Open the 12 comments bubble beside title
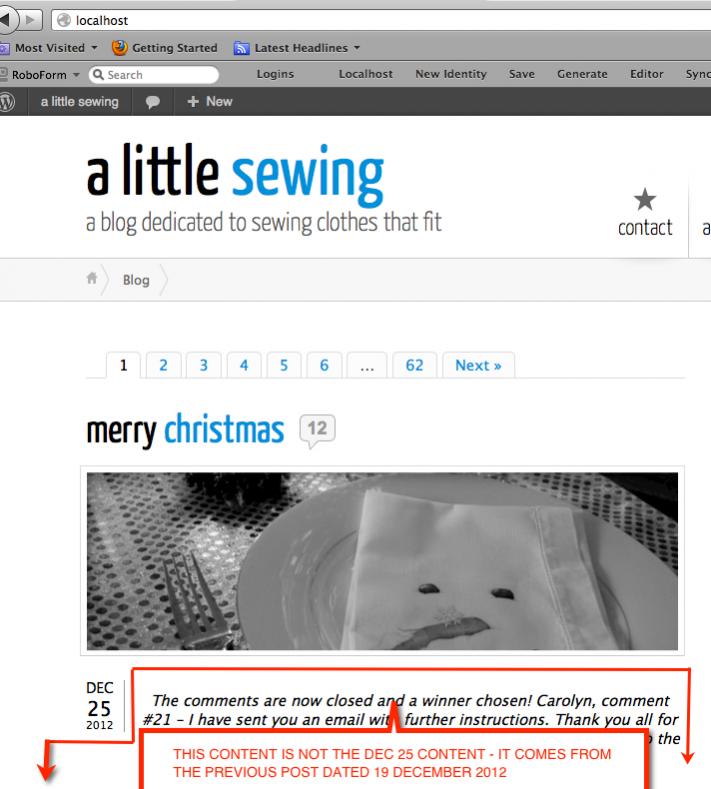 (317, 430)
